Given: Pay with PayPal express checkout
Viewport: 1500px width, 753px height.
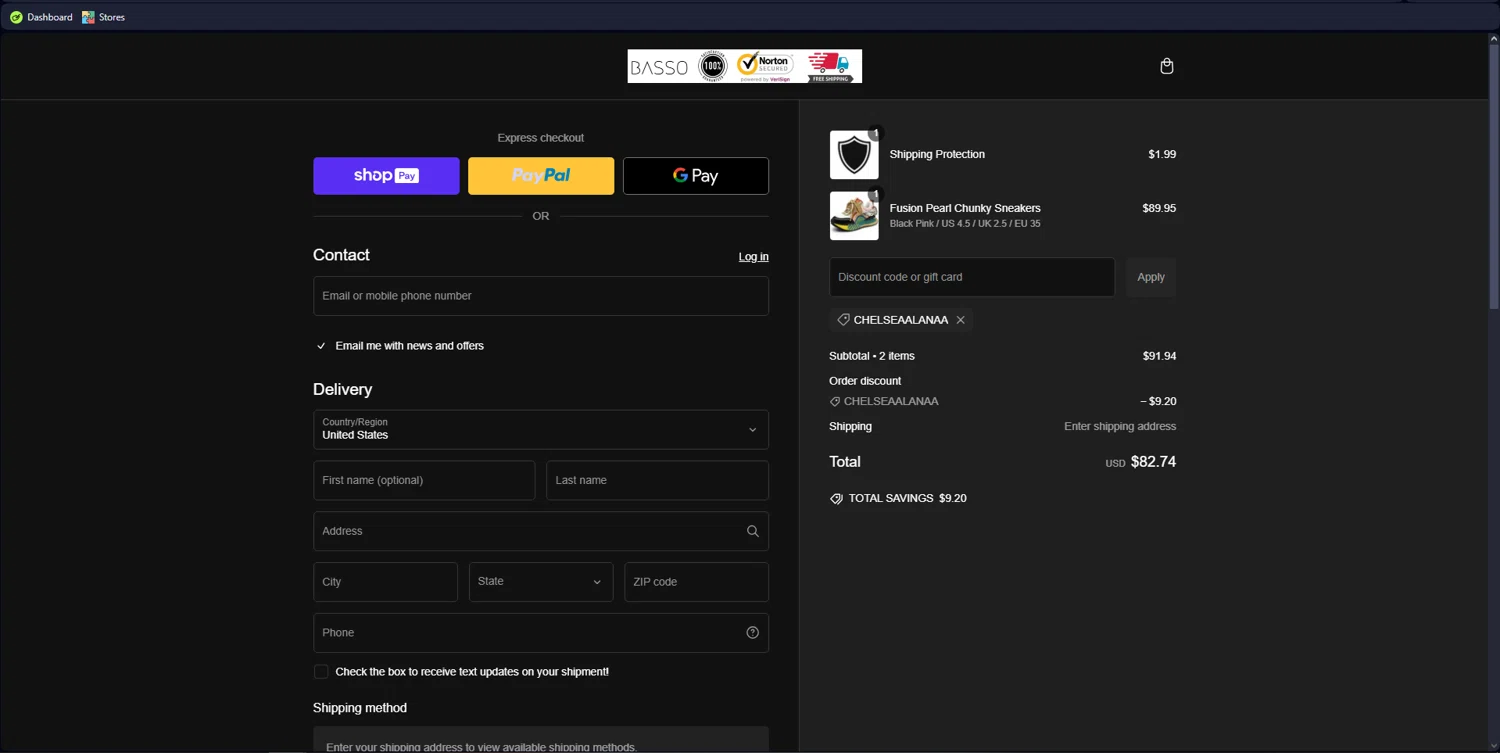Looking at the screenshot, I should pos(541,176).
